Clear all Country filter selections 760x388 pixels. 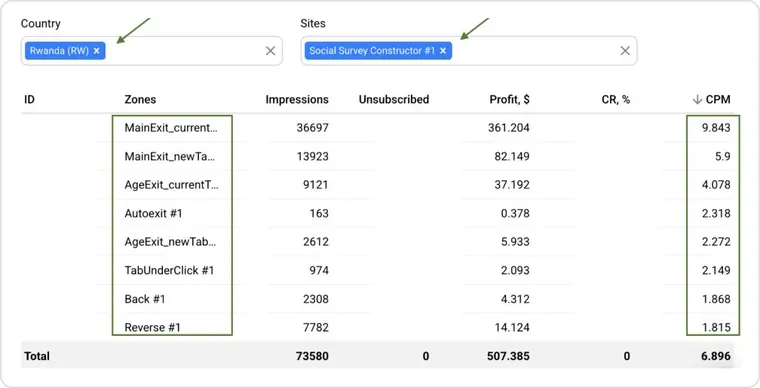pyautogui.click(x=270, y=51)
